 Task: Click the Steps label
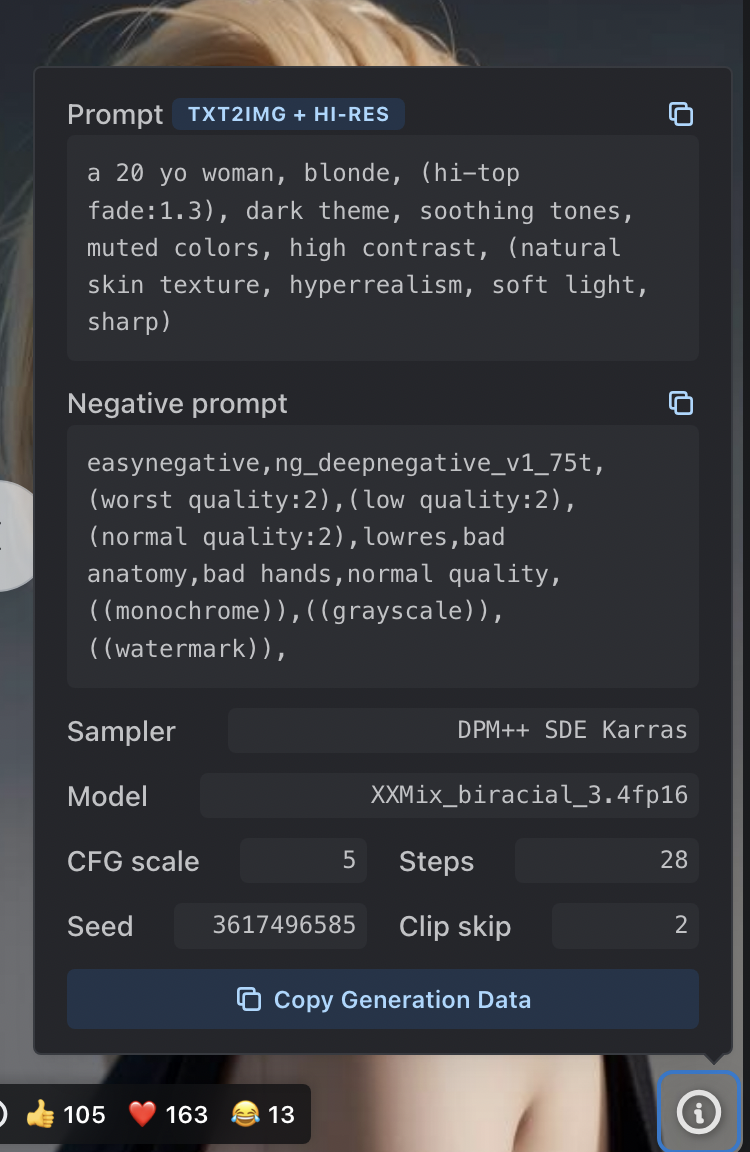tap(436, 862)
